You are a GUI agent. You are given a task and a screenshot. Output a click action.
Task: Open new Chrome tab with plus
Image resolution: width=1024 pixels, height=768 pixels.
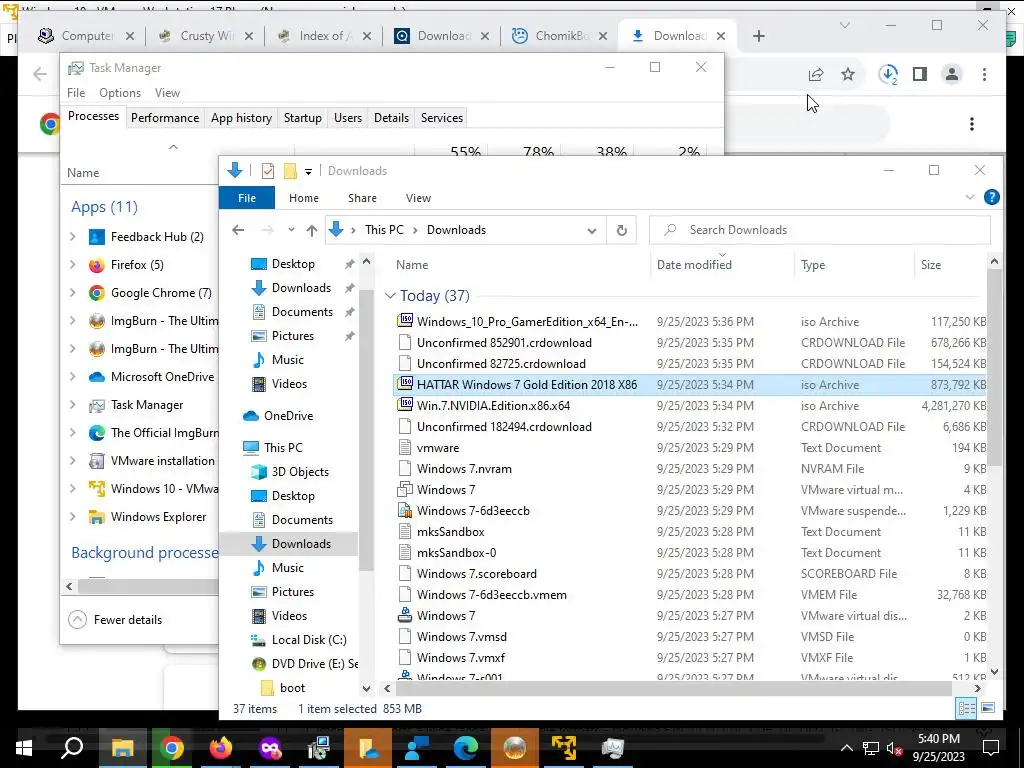(x=758, y=36)
